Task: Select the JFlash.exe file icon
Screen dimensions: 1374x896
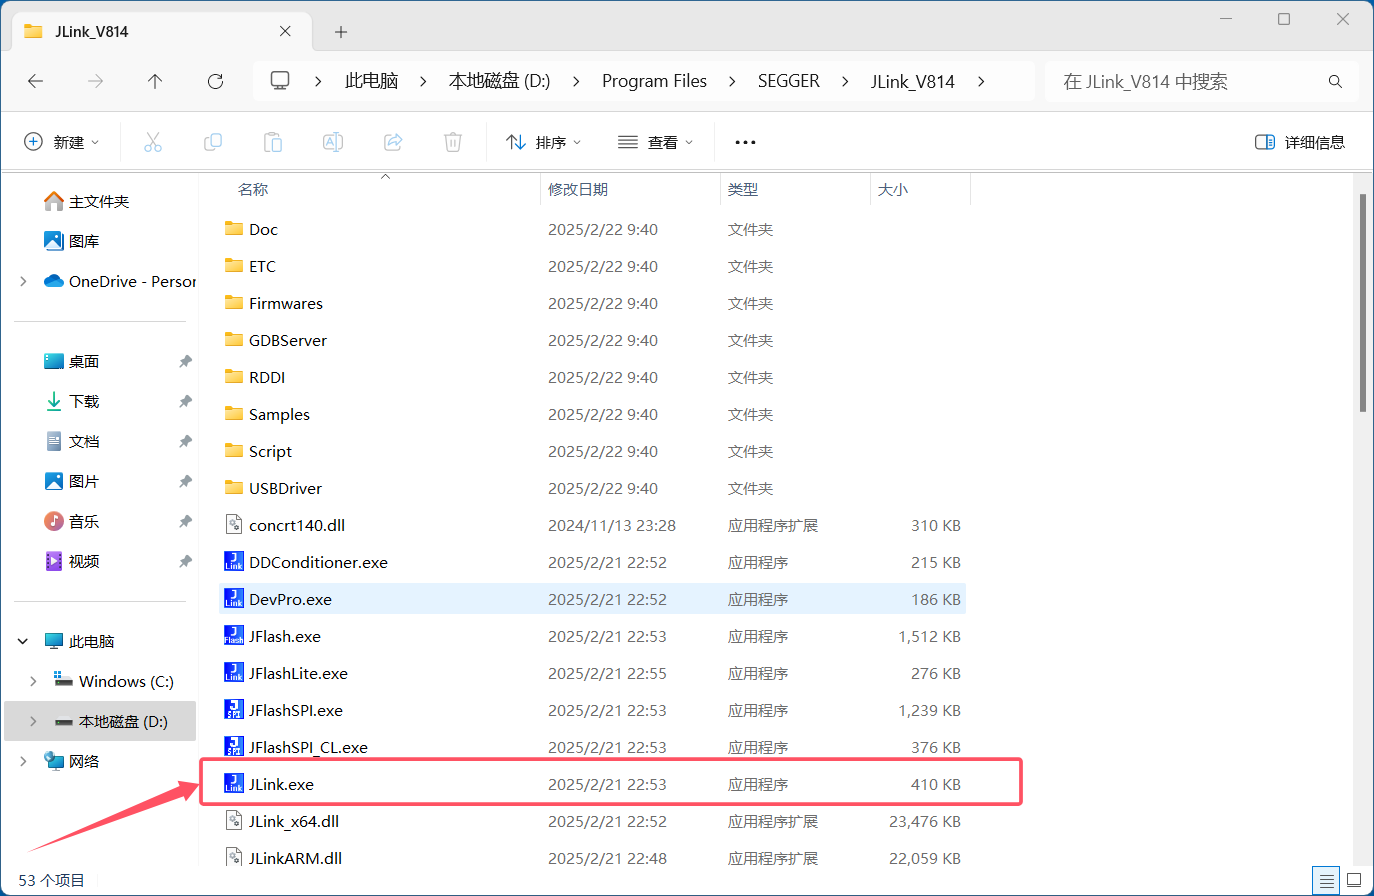Action: (x=234, y=636)
